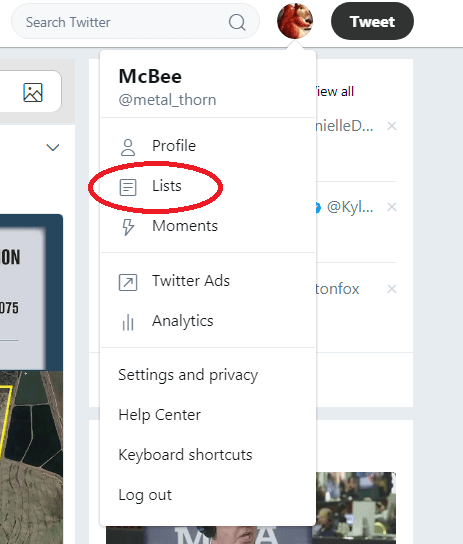Dismiss the @Kyl... follow suggestion

point(392,207)
